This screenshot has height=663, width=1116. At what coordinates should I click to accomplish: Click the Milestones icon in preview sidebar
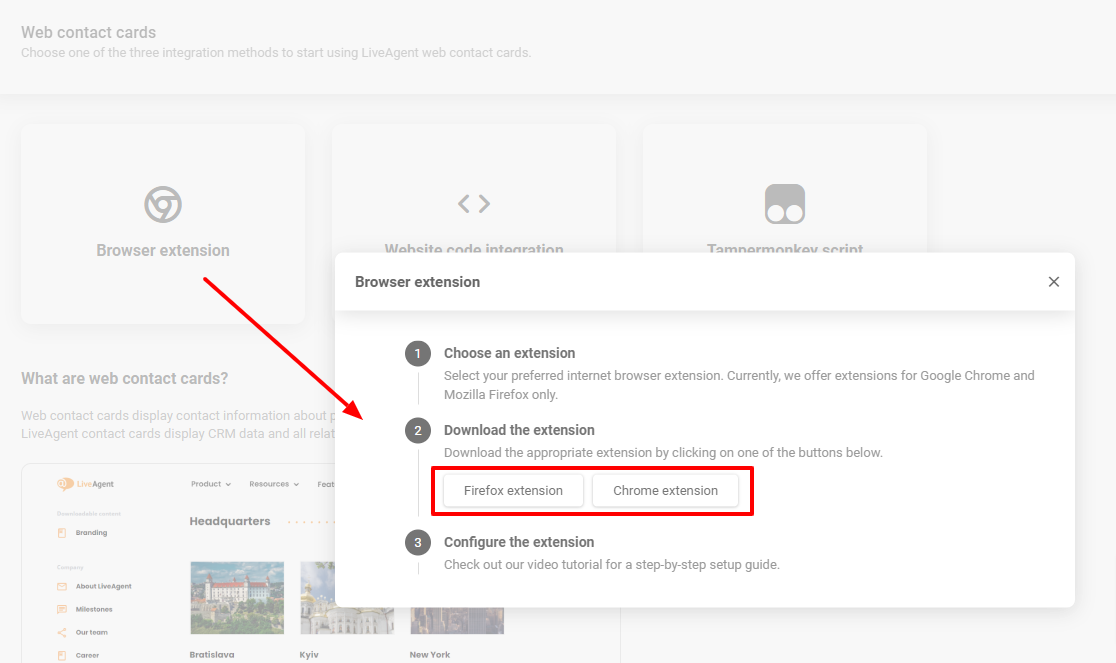point(62,609)
